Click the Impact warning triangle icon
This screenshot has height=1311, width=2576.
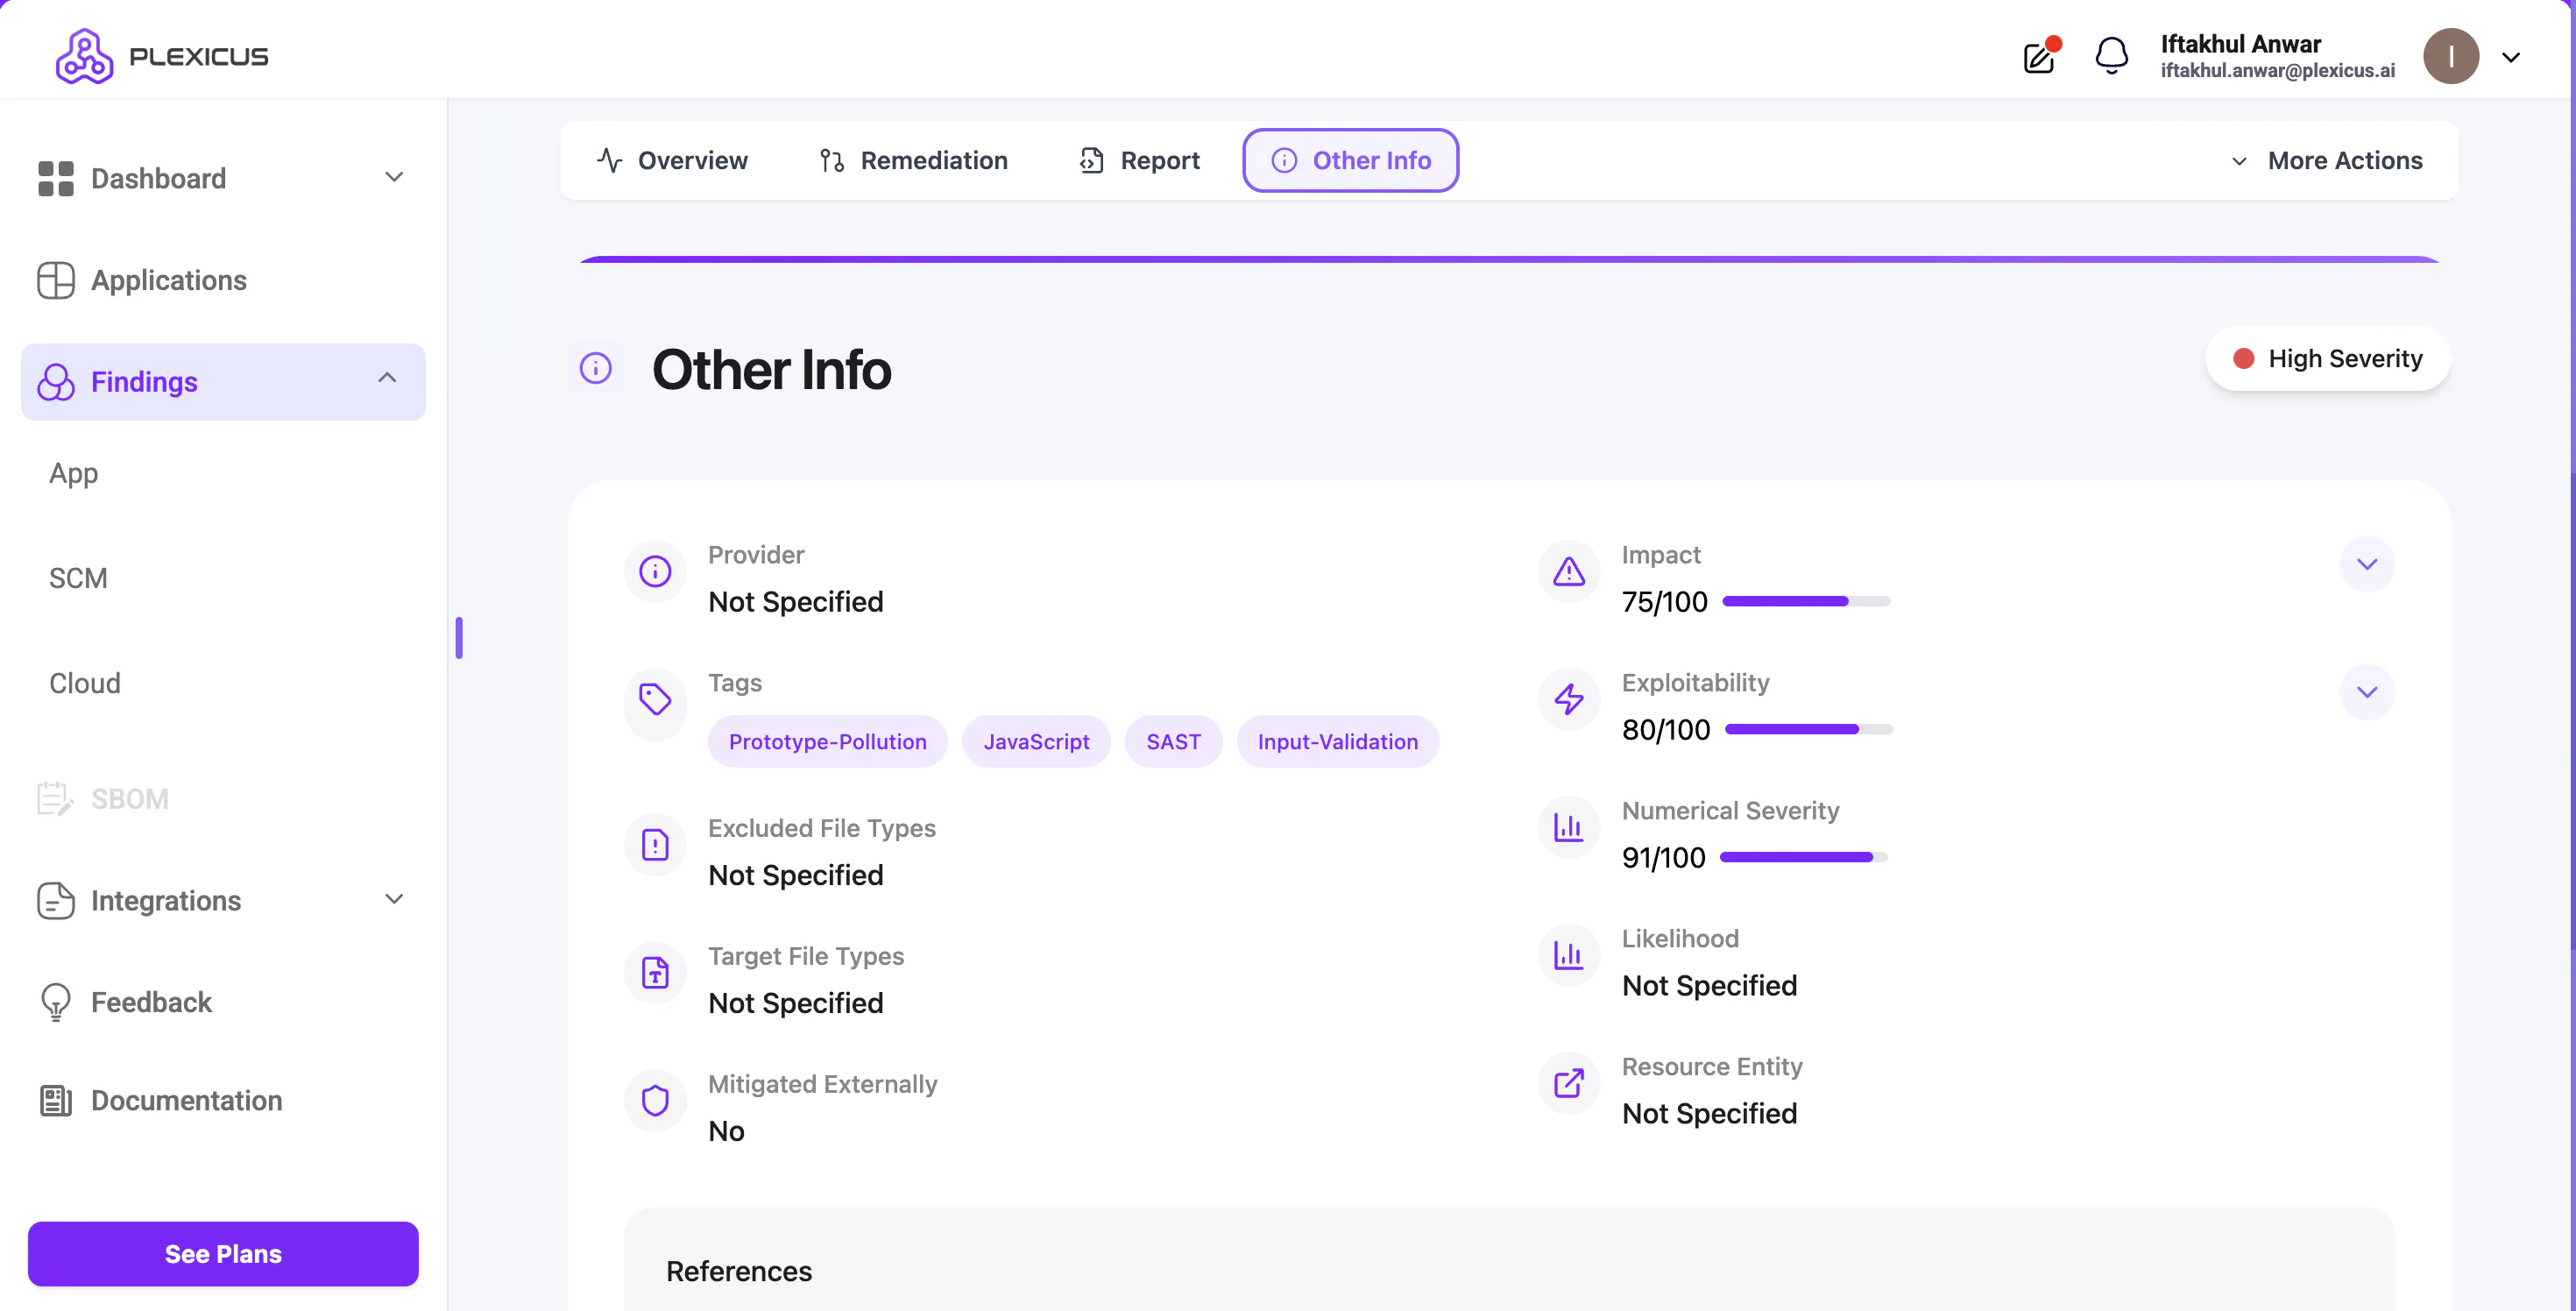tap(1568, 571)
